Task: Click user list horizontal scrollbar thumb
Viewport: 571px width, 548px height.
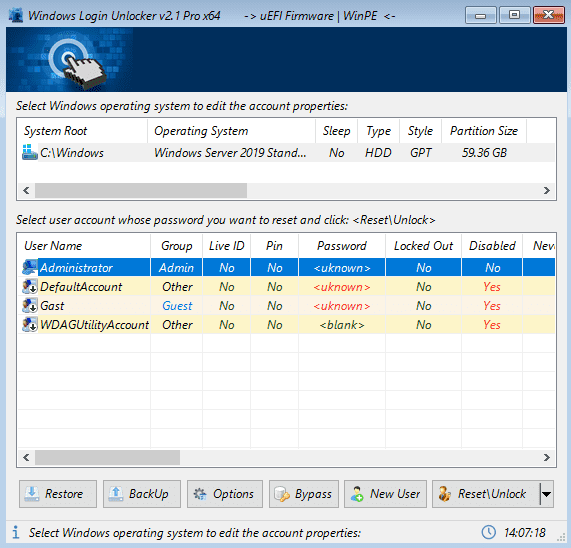Action: pos(107,457)
